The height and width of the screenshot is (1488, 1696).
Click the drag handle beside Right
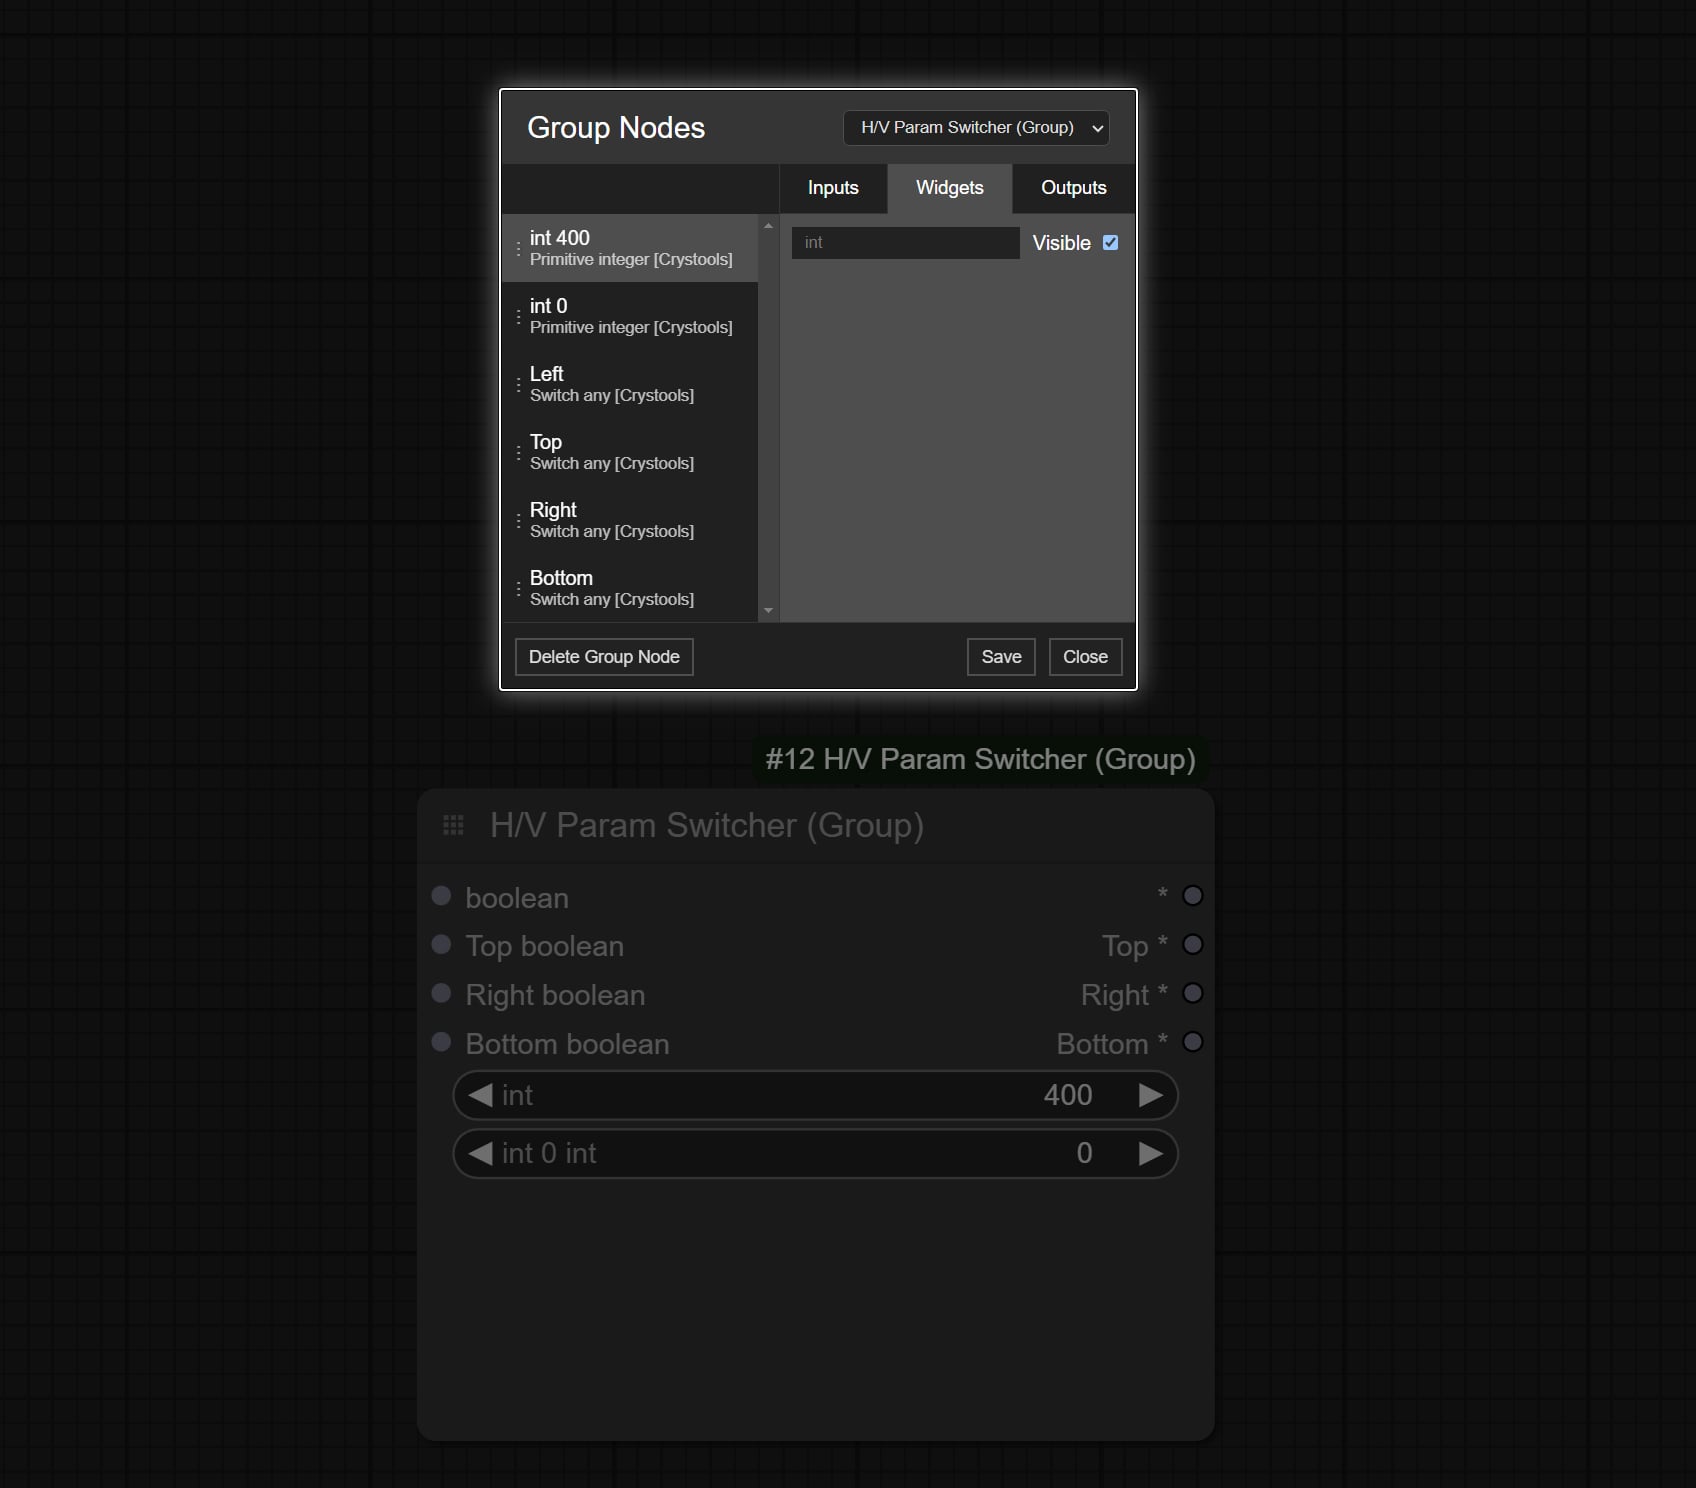518,521
